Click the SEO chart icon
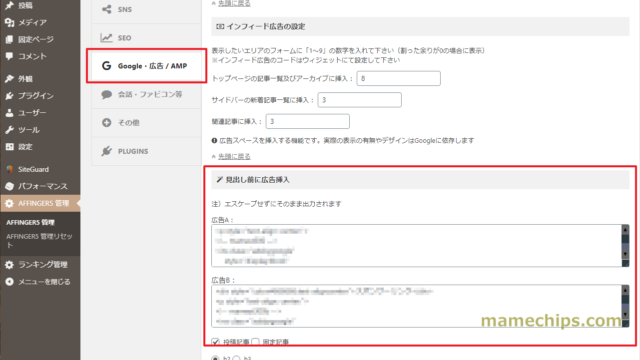This screenshot has width=640, height=360. [107, 38]
